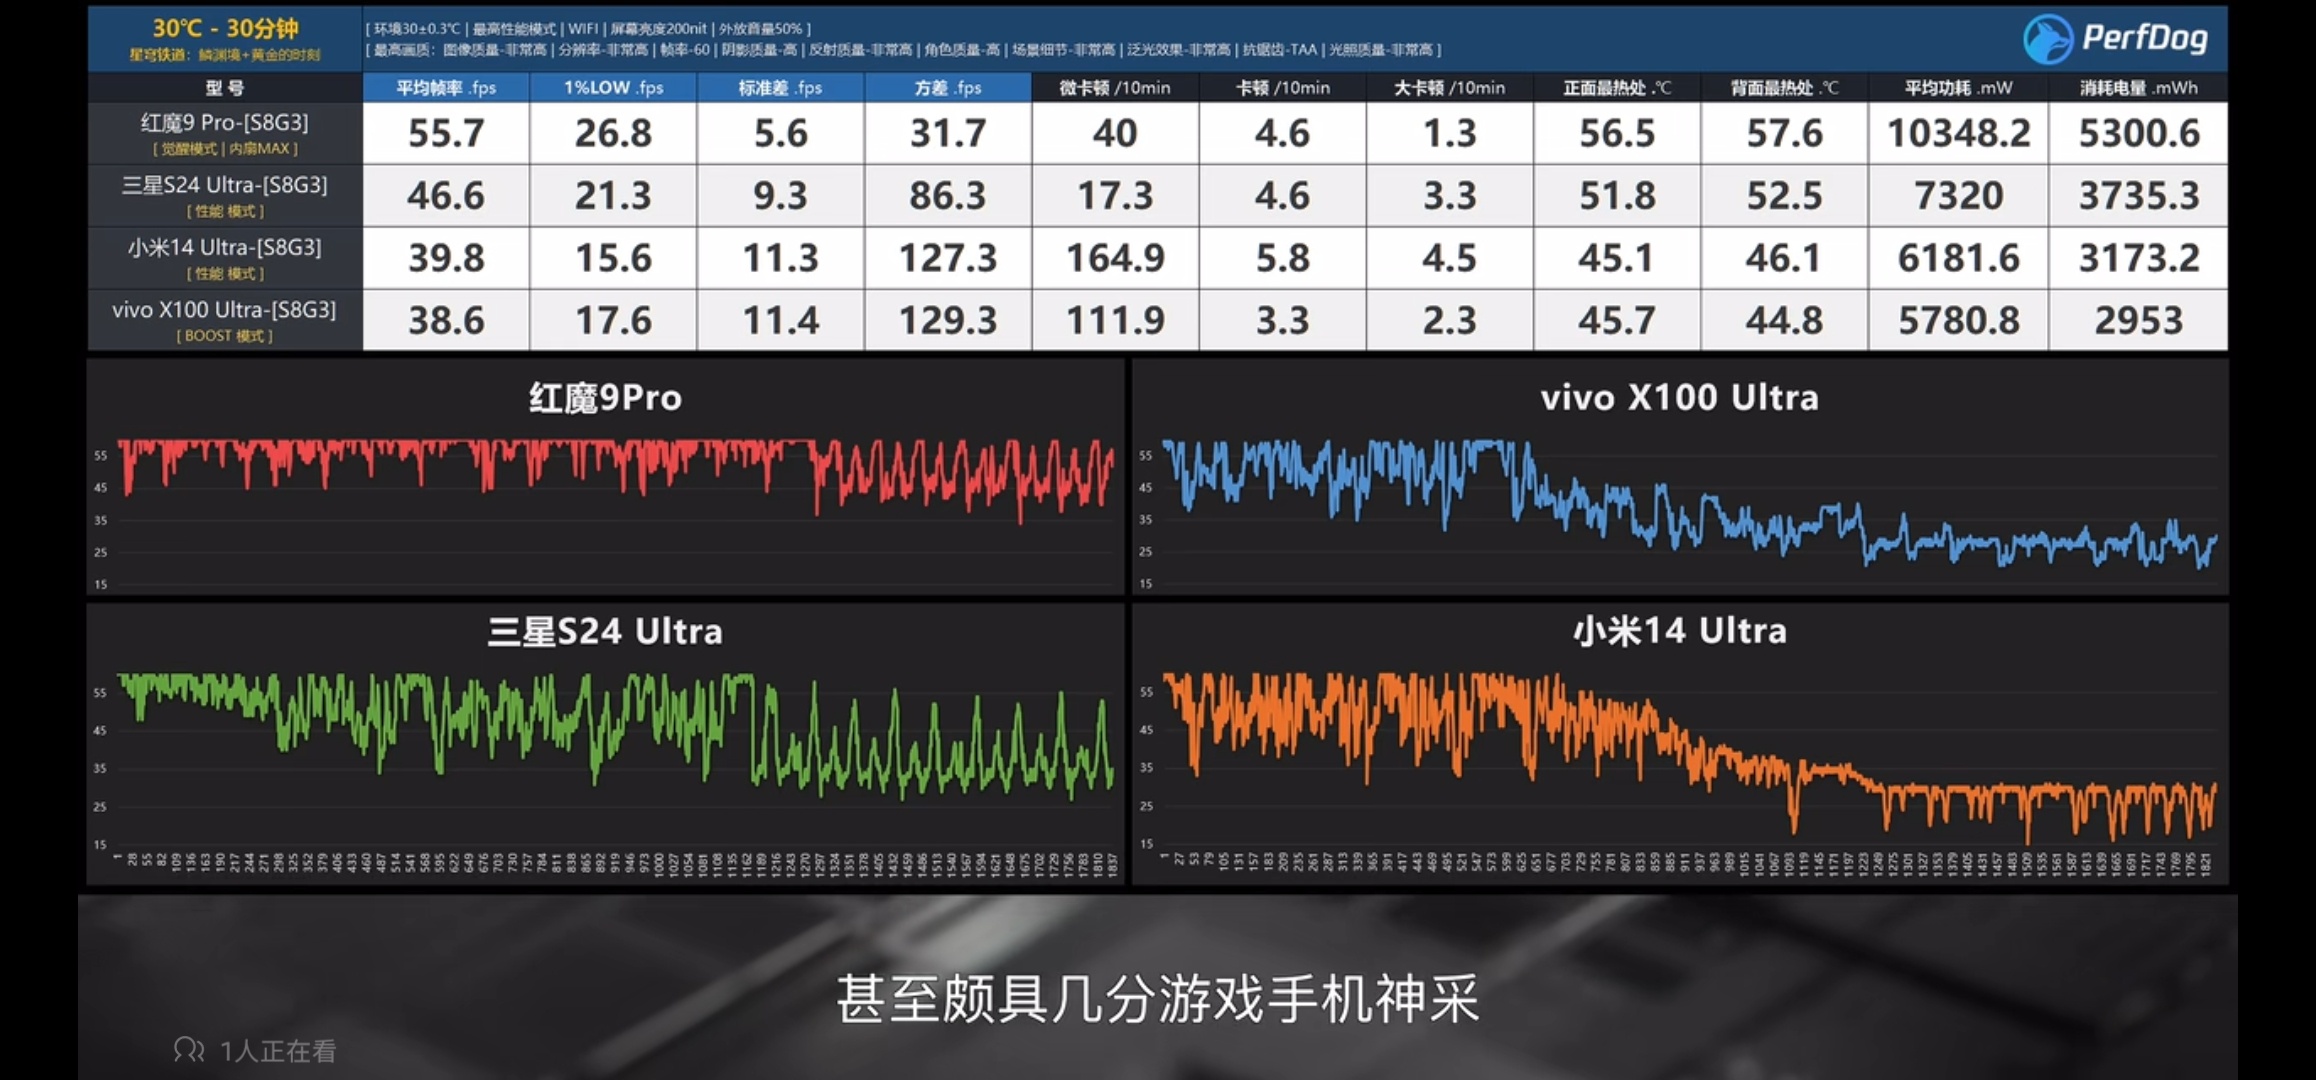Viewport: 2316px width, 1080px height.
Task: Click the blue vivo X100 Ultra frame-rate curve
Action: click(1690, 504)
